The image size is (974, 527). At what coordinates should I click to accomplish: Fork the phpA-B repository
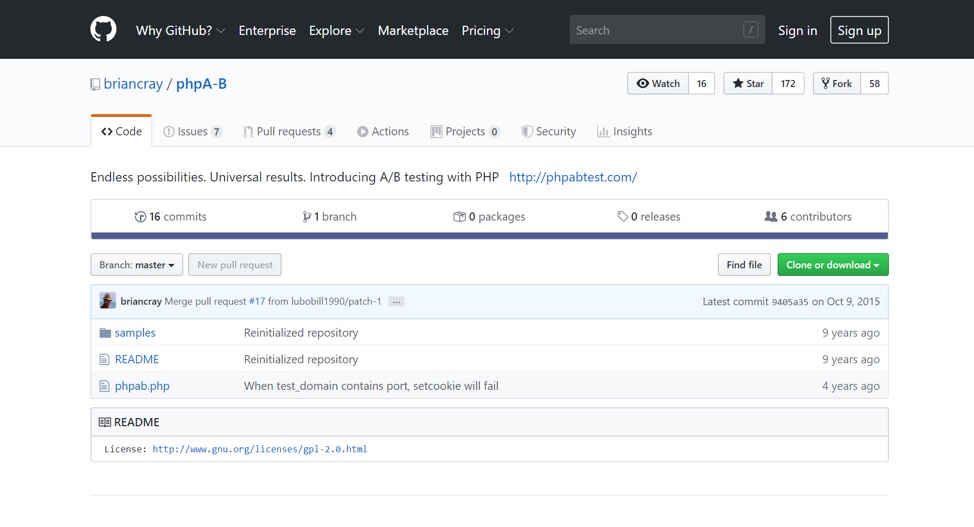pos(837,83)
